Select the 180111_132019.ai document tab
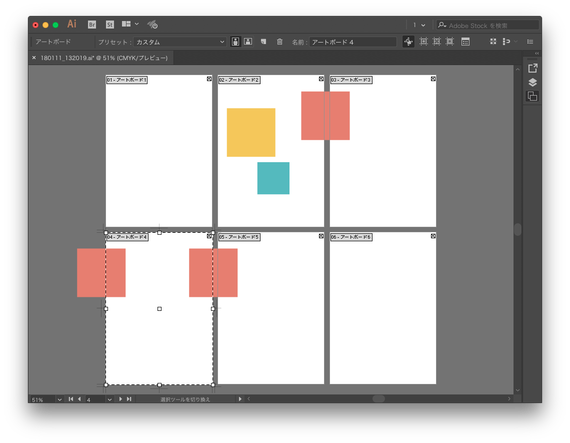Viewport: 570px width, 443px height. [104, 58]
